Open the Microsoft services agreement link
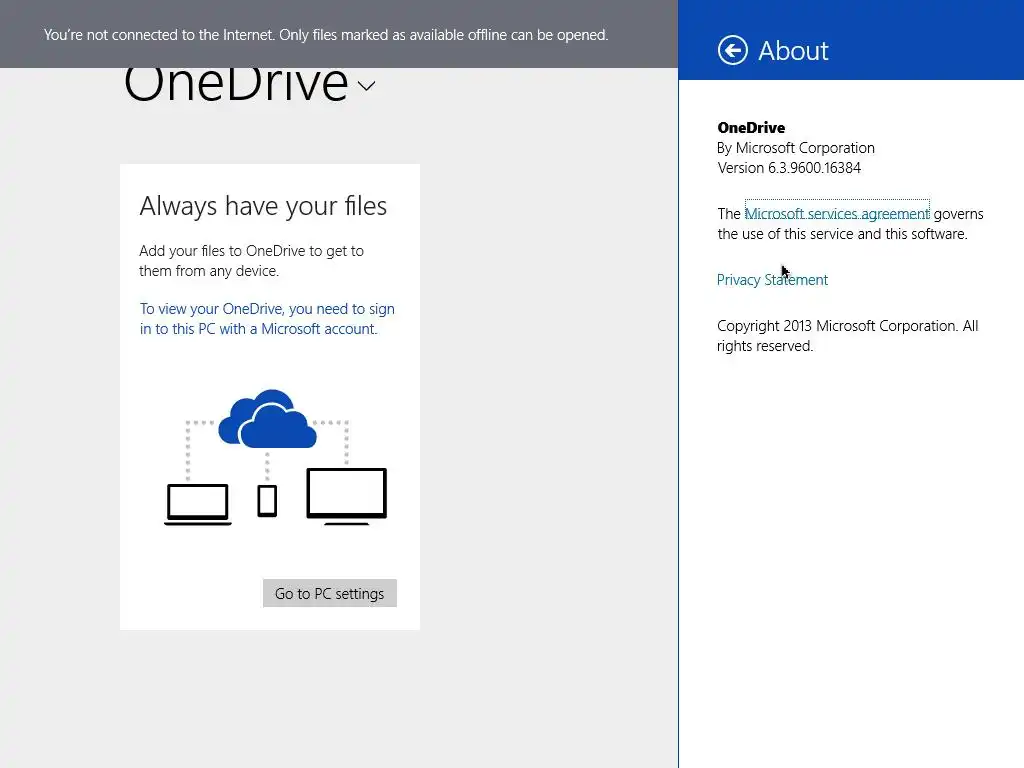Screen dimensions: 1024x768 [837, 214]
